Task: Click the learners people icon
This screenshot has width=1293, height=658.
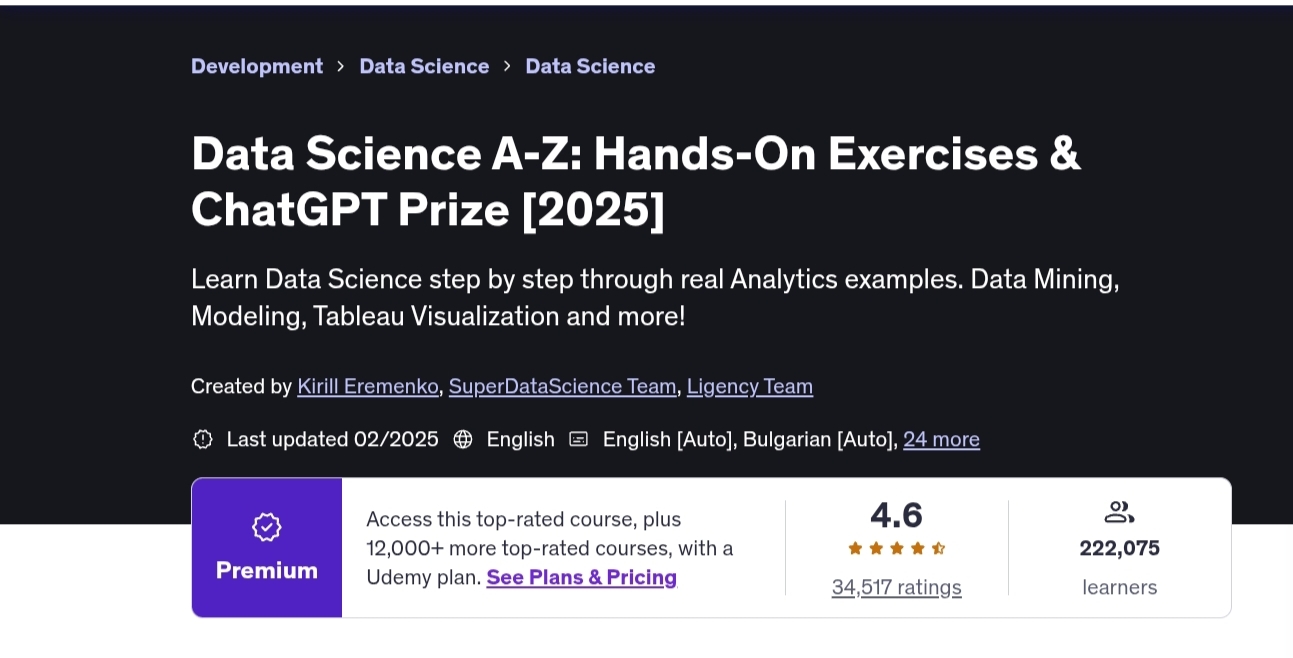Action: pyautogui.click(x=1119, y=511)
